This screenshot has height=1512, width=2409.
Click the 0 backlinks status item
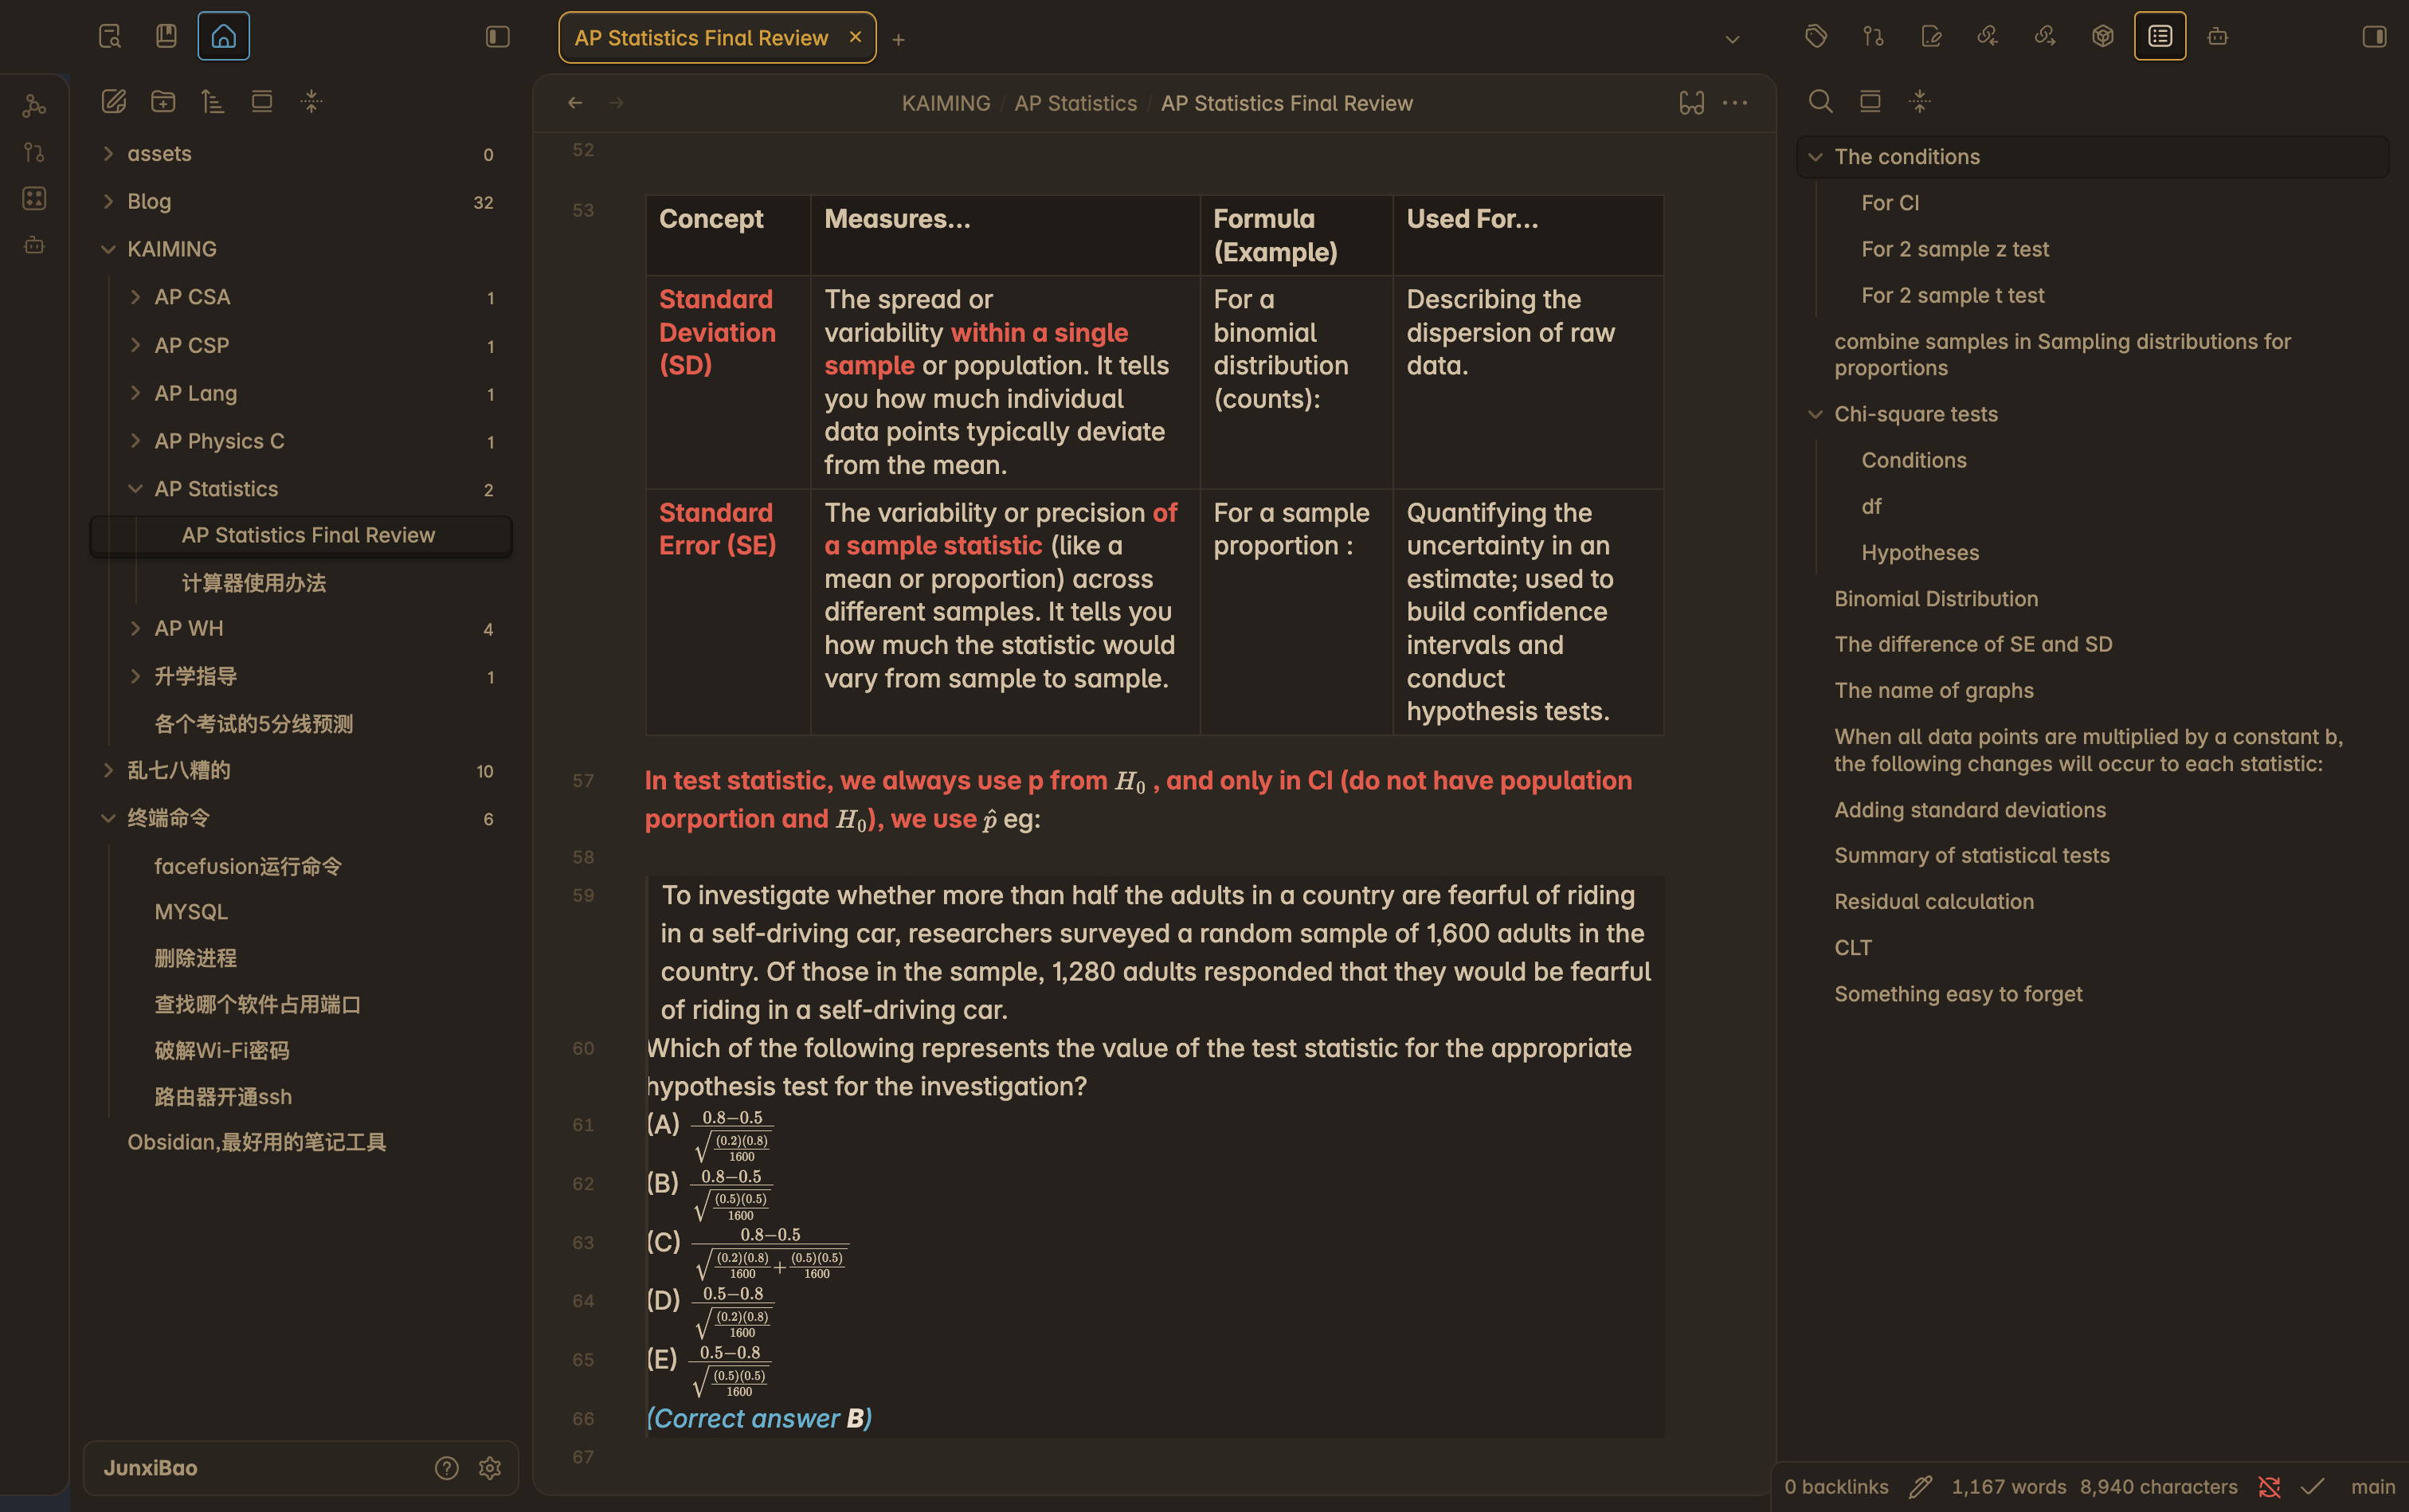(x=1836, y=1486)
